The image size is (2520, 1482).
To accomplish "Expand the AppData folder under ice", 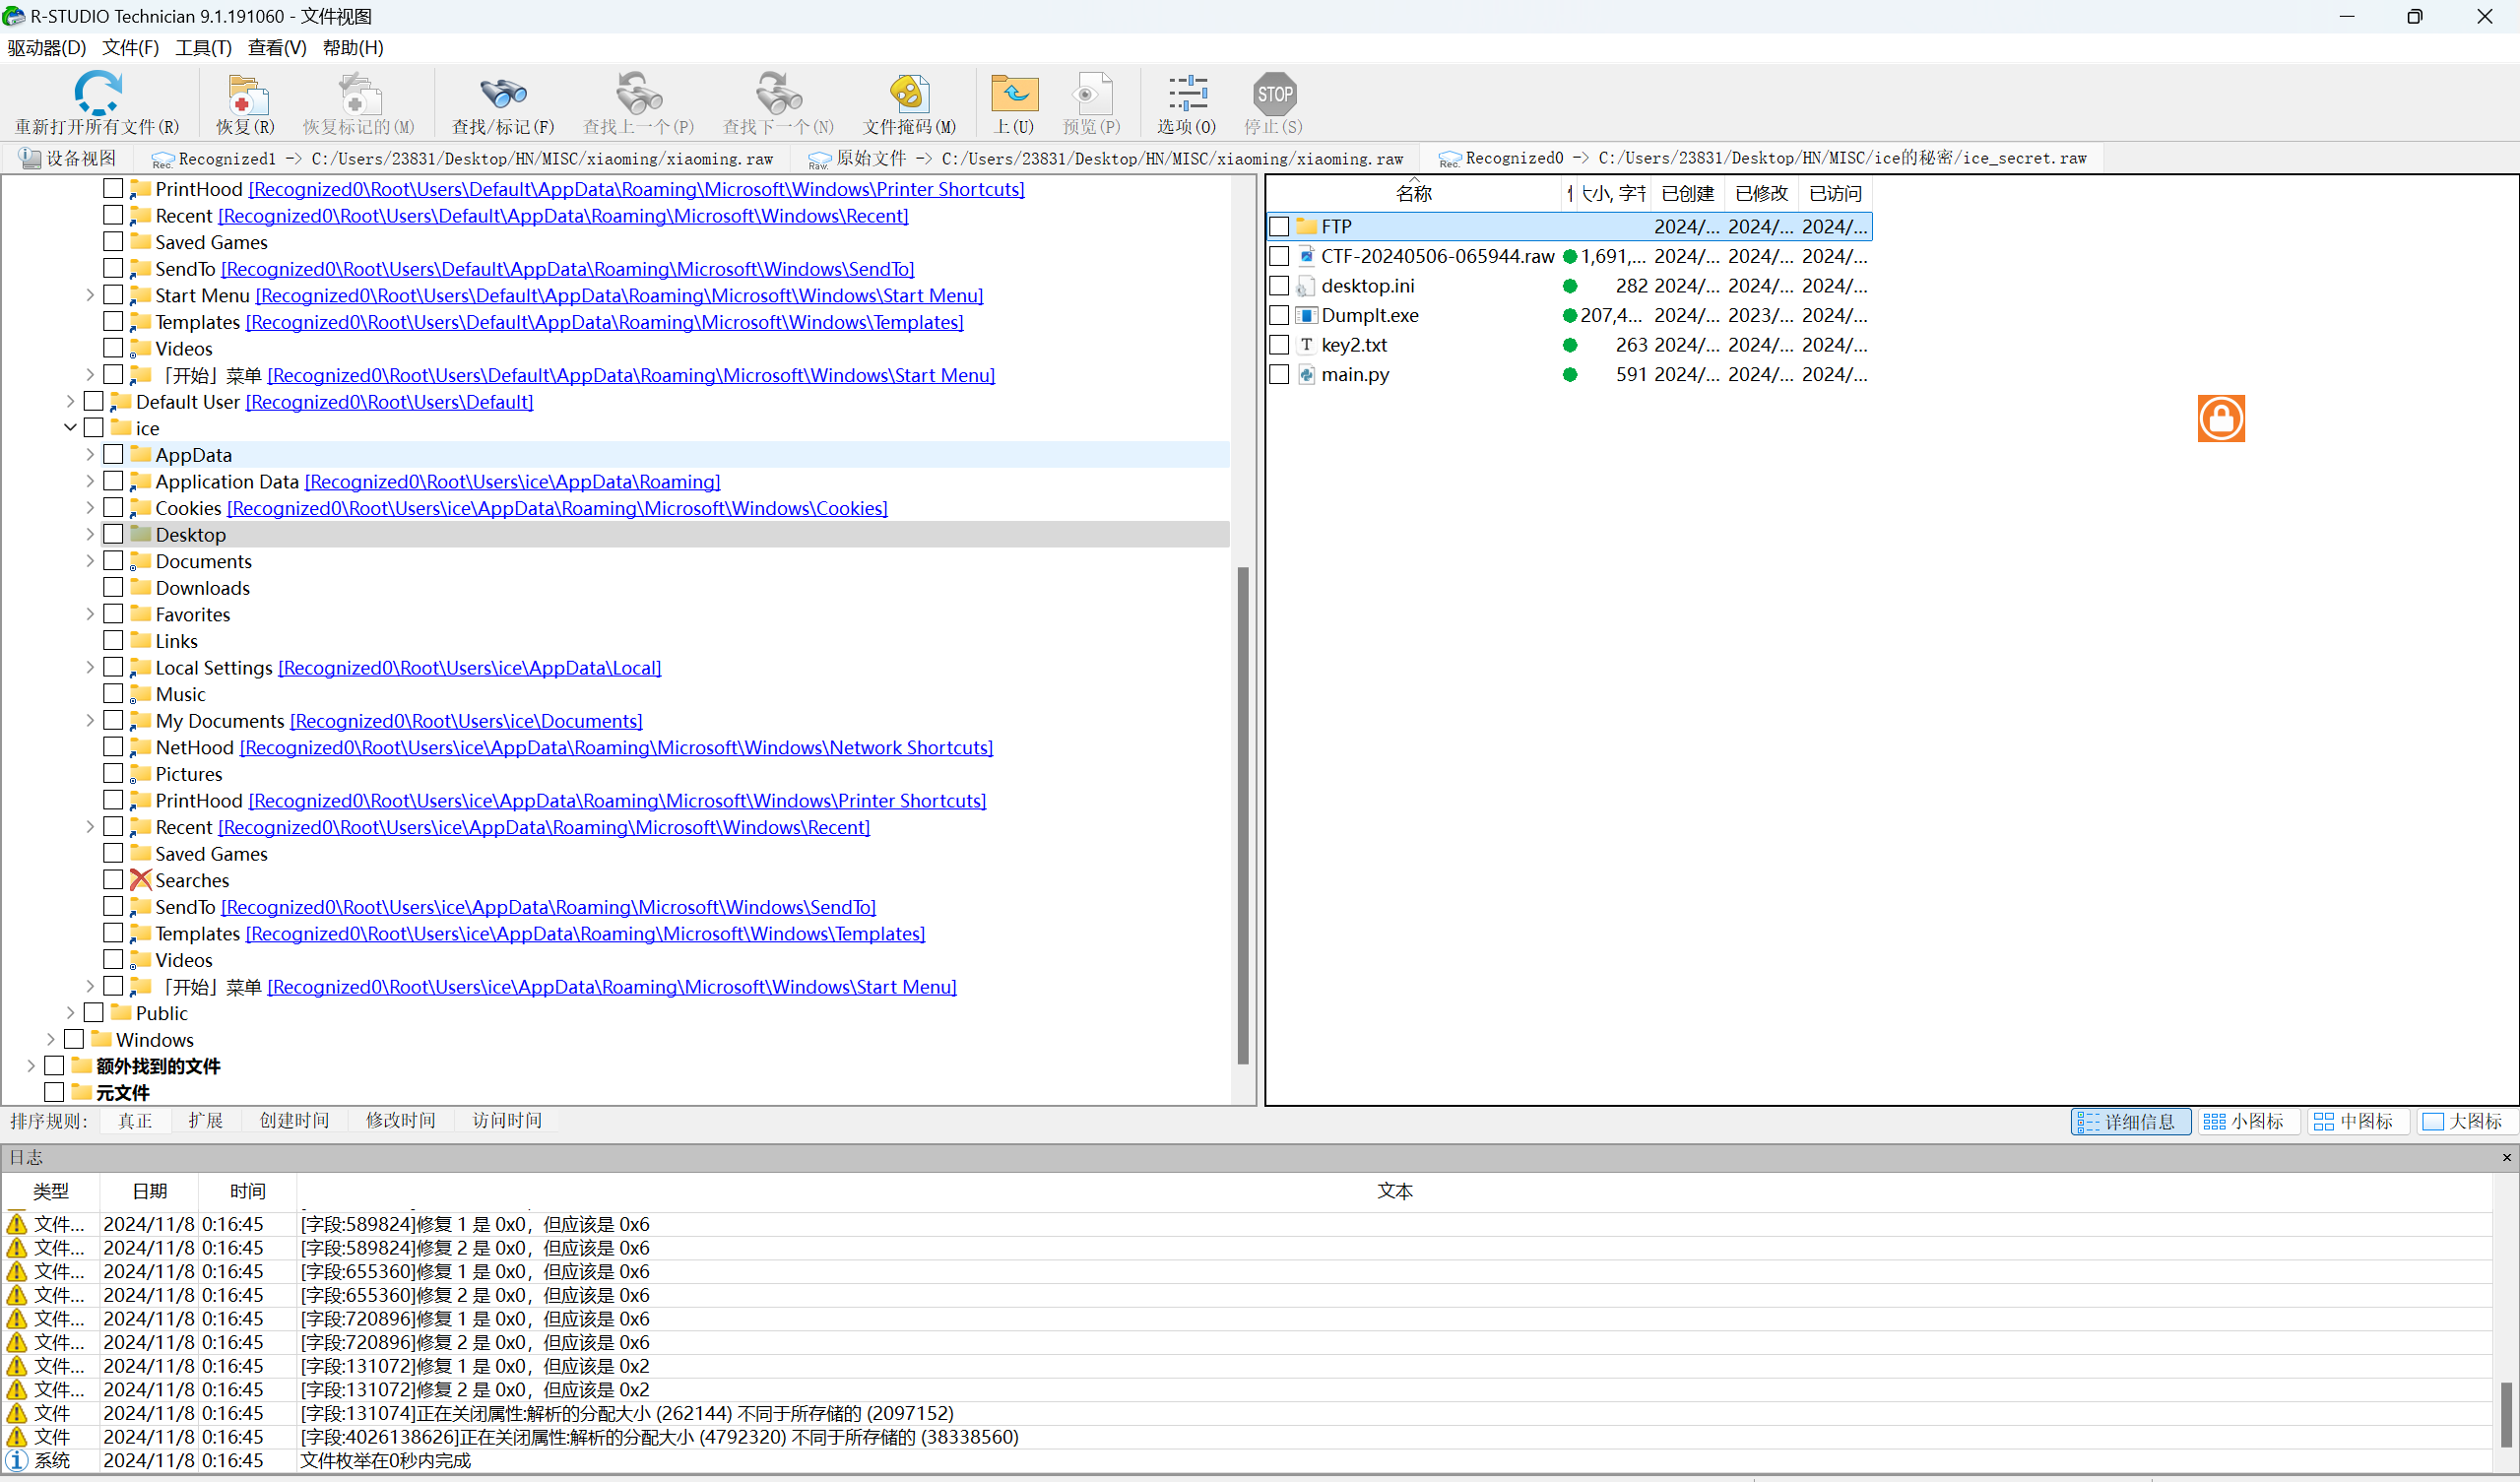I will [x=90, y=454].
